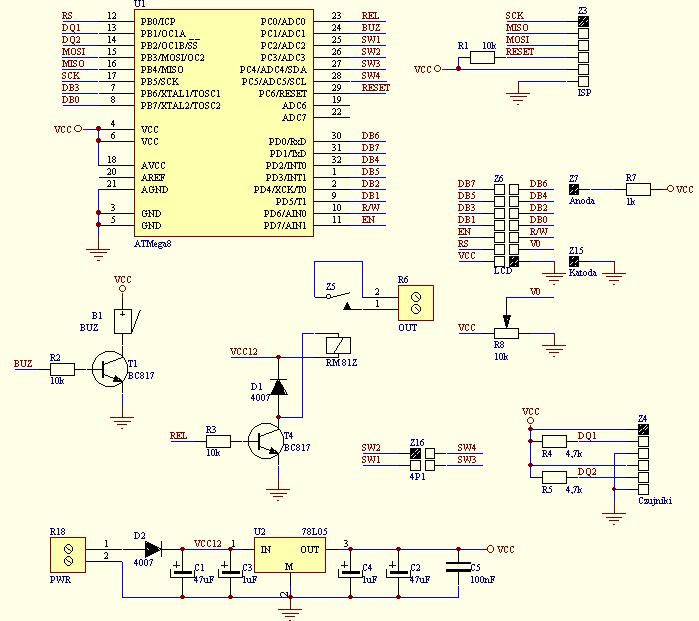Click the Czujniki connector name
699x621 pixels.
(655, 501)
